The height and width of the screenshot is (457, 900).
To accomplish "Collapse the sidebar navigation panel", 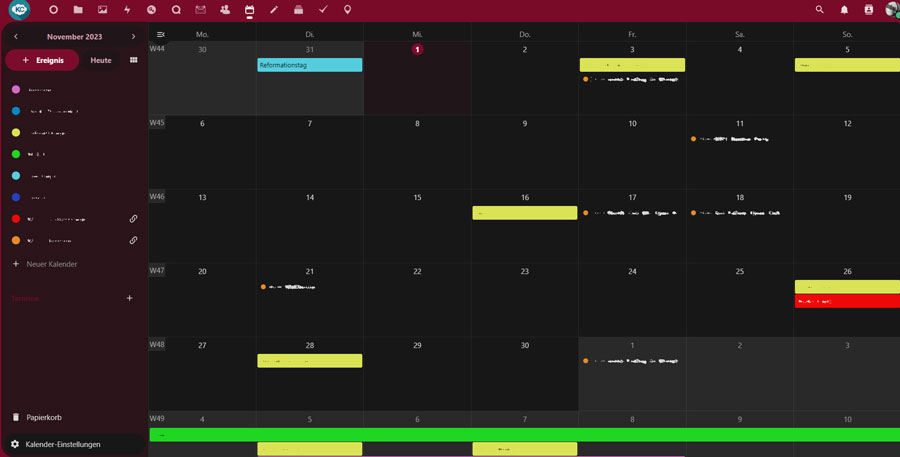I will click(x=161, y=35).
